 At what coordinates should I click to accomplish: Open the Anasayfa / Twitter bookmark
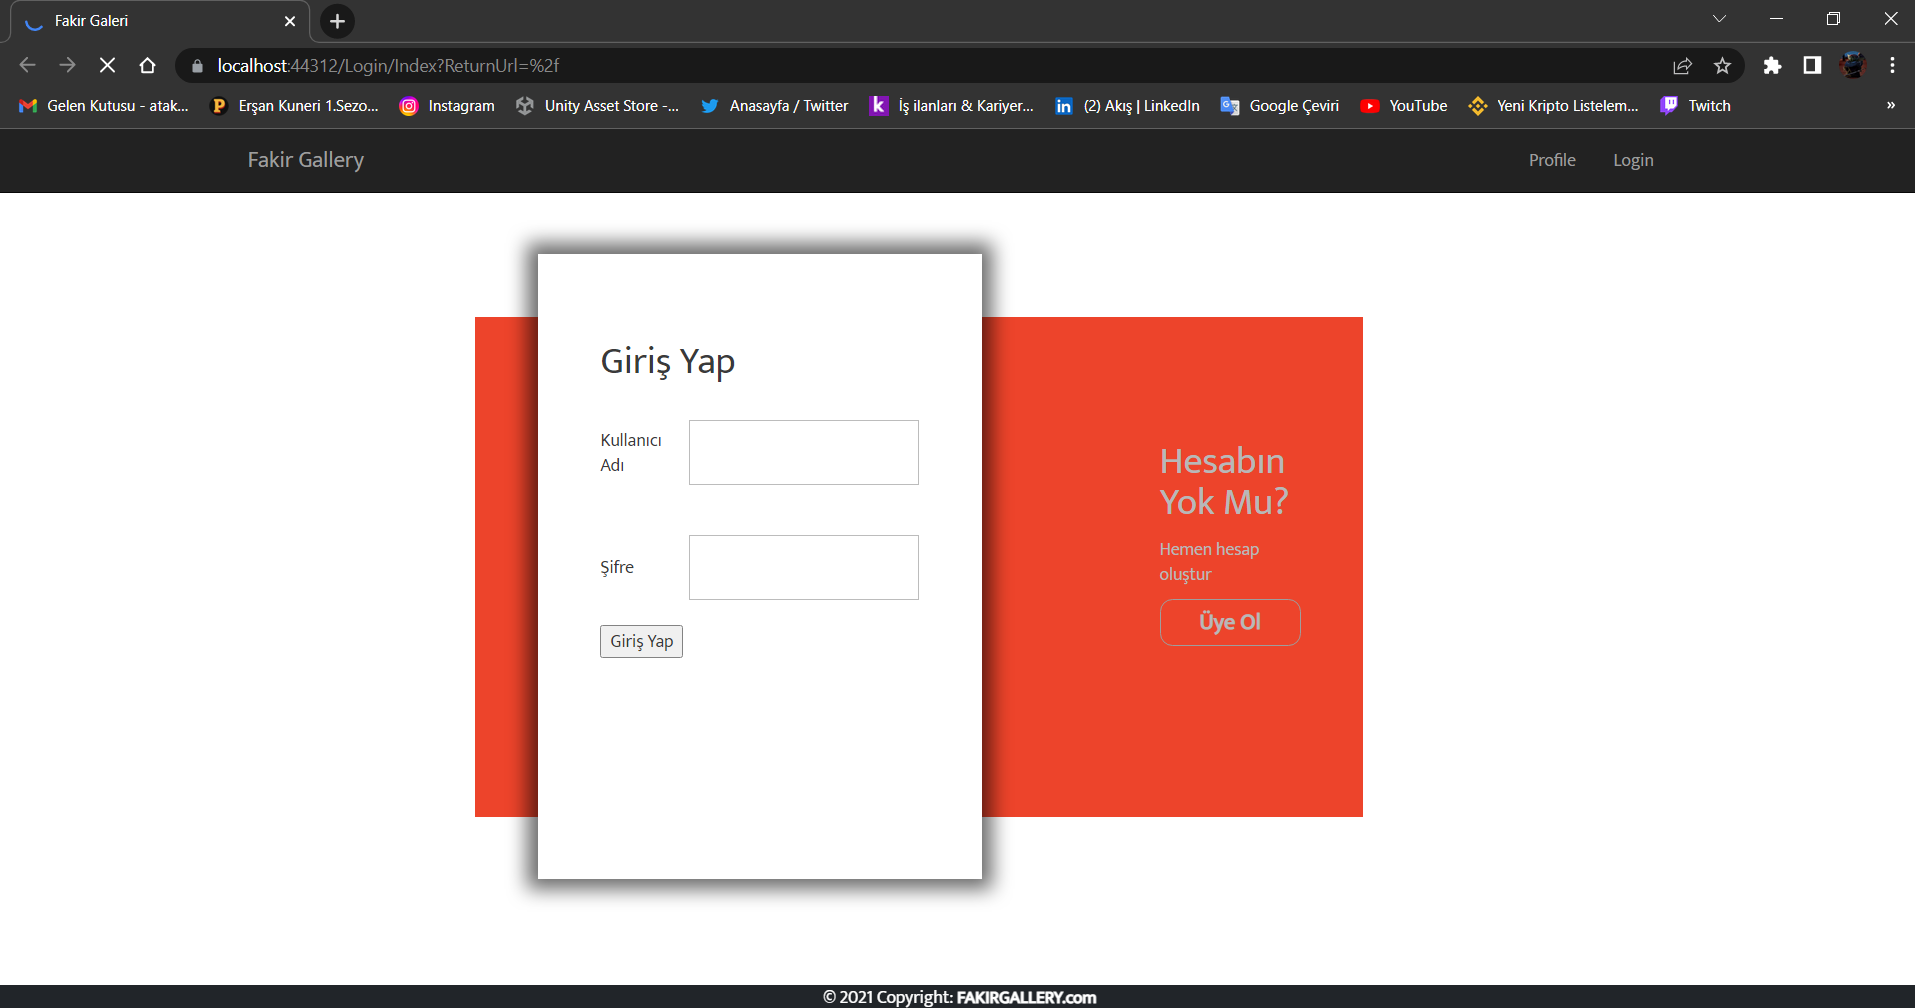point(774,106)
